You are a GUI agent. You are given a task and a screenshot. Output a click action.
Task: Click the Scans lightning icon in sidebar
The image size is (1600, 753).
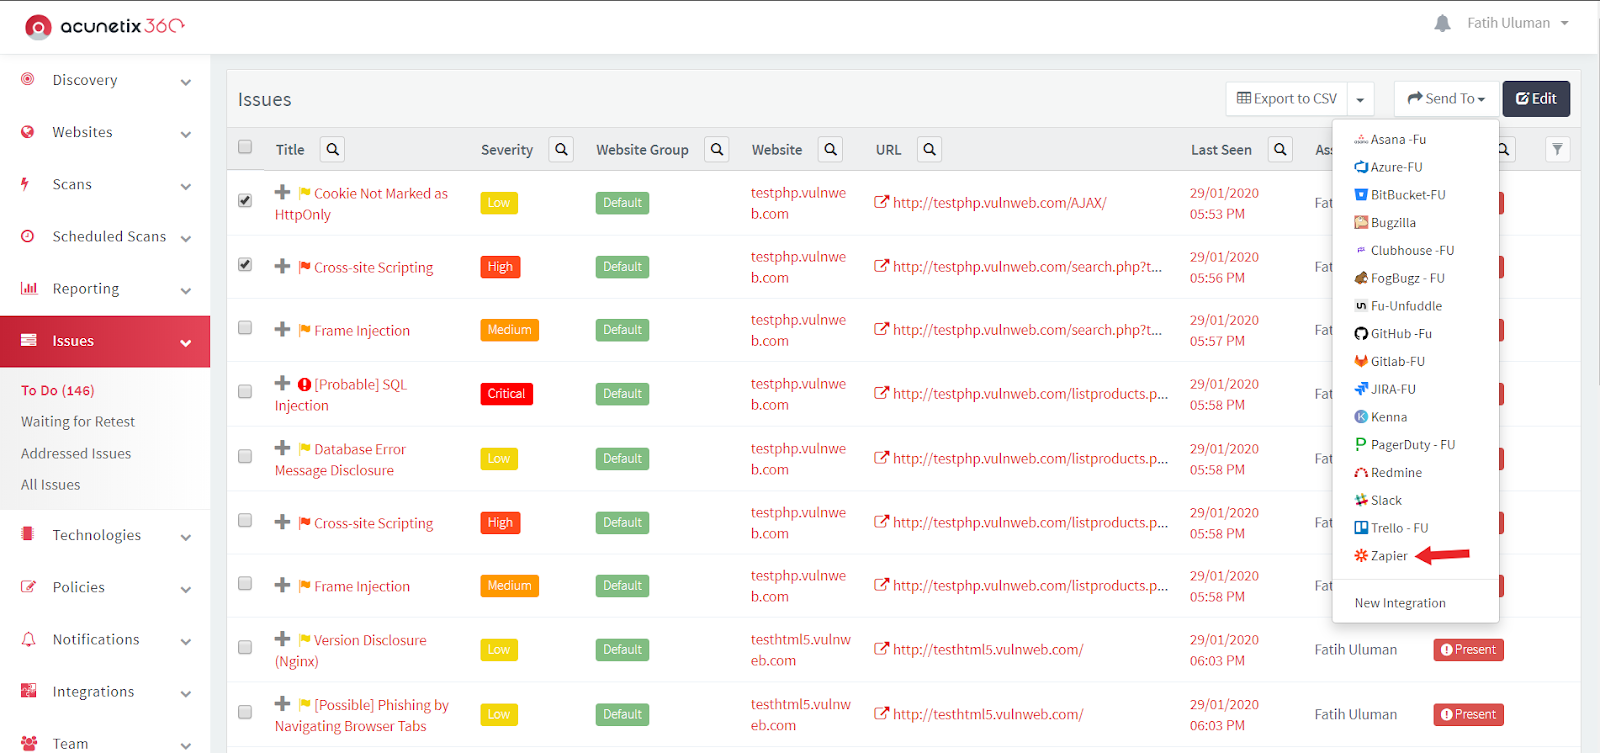(x=25, y=184)
